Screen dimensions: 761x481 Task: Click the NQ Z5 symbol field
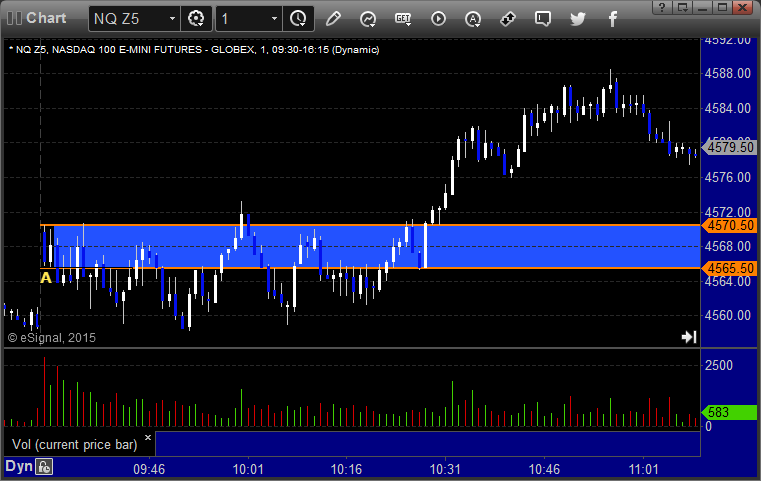[134, 19]
